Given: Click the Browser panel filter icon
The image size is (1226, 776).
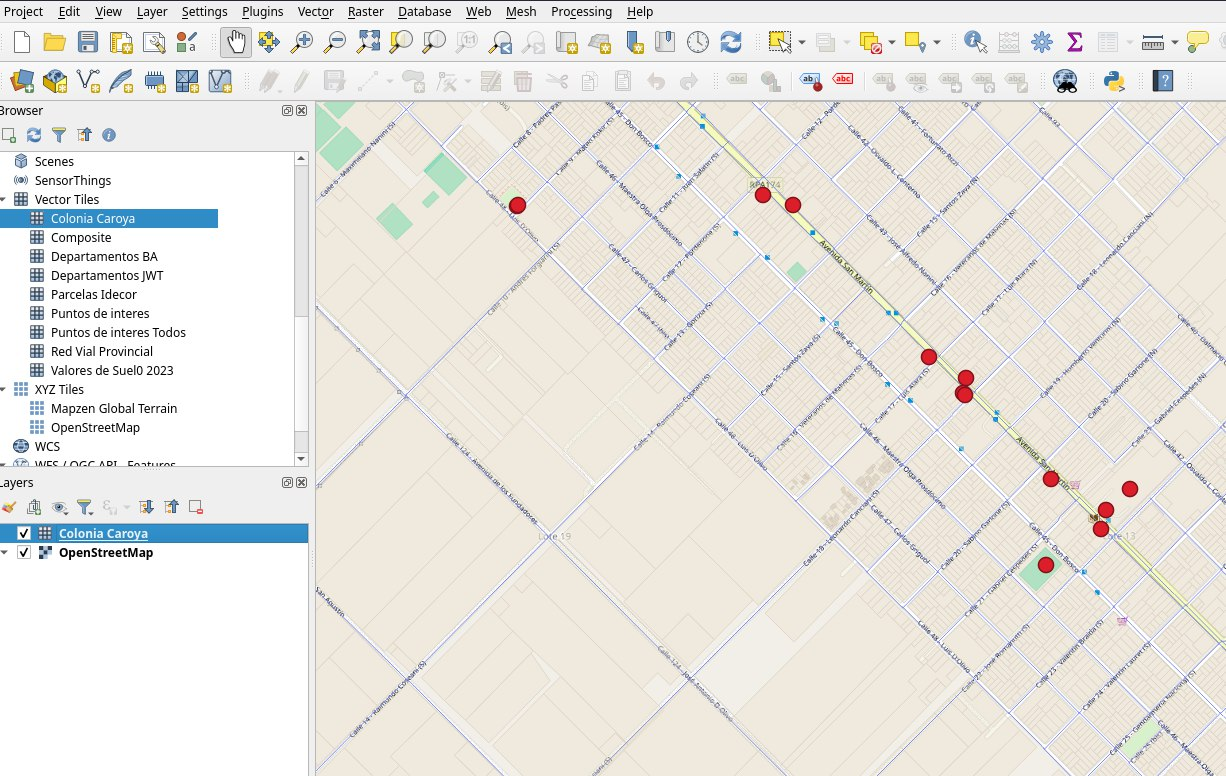Looking at the screenshot, I should click(x=59, y=134).
